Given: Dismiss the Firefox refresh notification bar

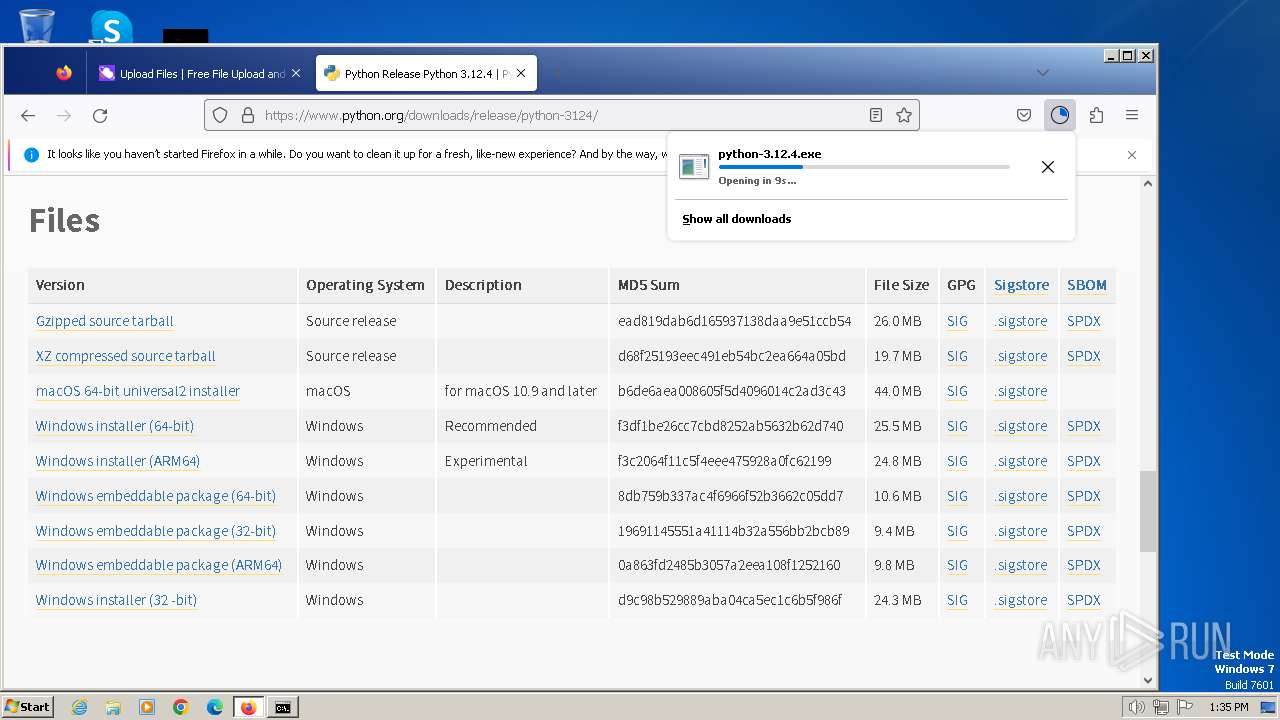Looking at the screenshot, I should (x=1132, y=155).
